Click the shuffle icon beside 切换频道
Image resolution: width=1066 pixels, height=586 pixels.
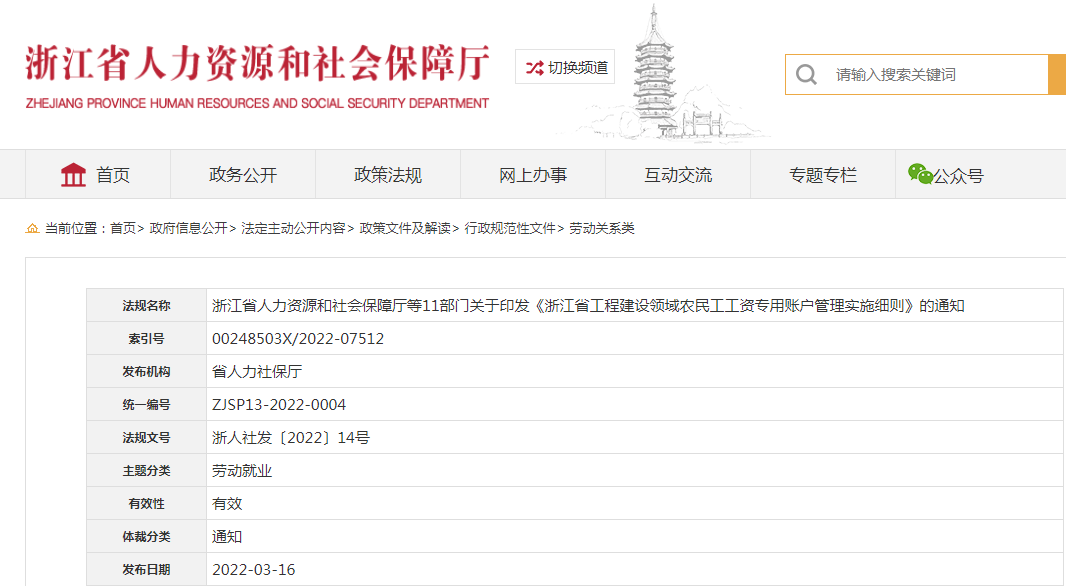(x=534, y=67)
